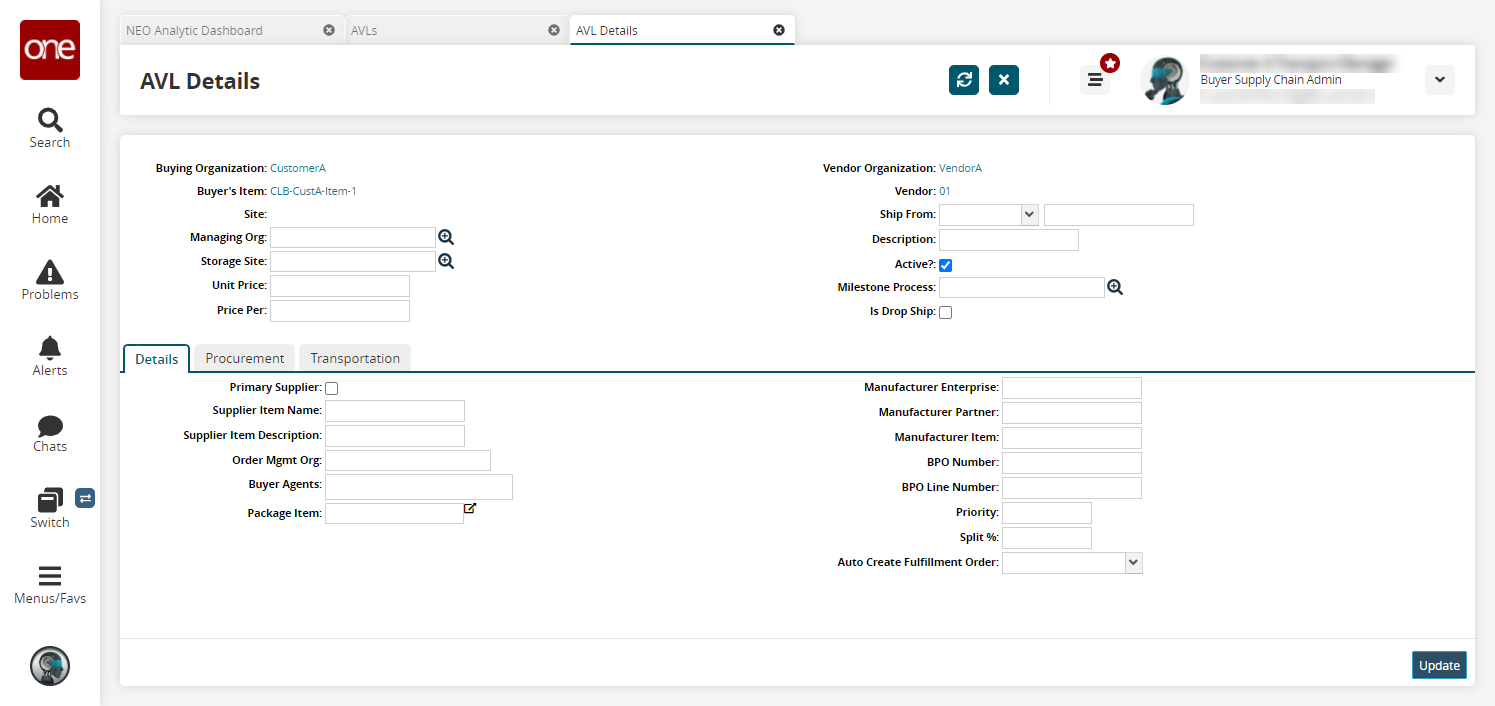Open the Auto Create Fulfillment Order dropdown
The image size is (1495, 706).
click(1132, 563)
